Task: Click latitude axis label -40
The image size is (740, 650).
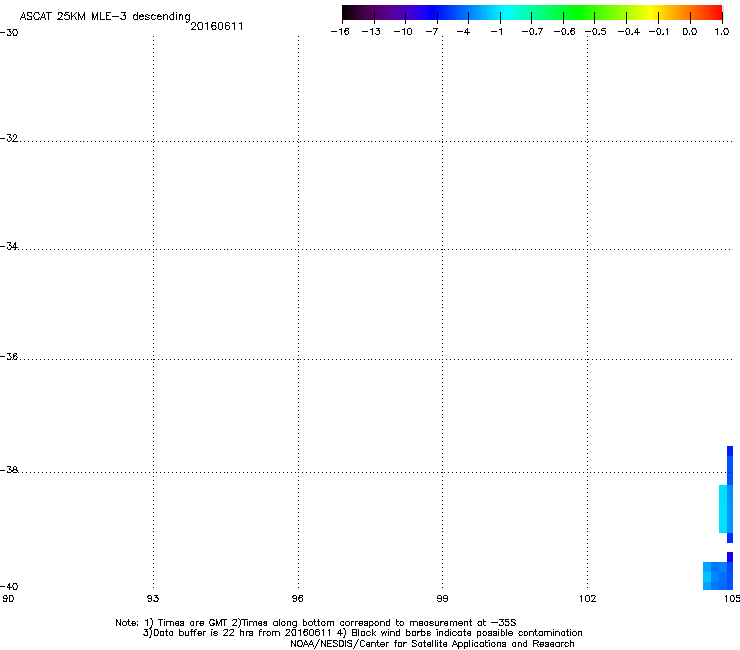Action: pos(9,586)
